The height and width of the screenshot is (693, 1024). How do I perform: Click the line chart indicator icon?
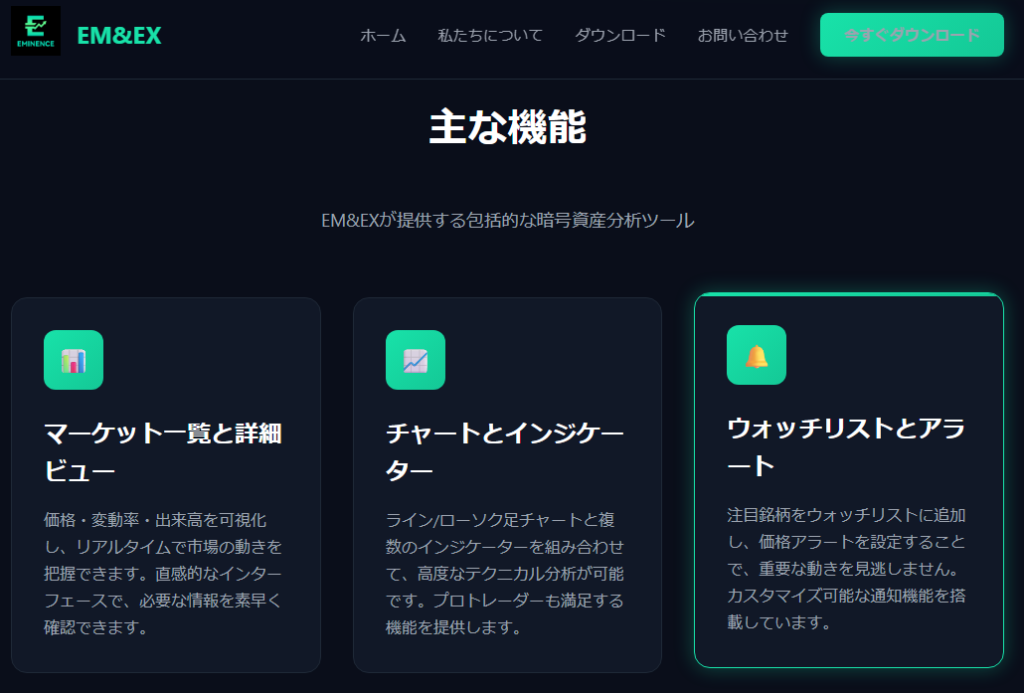point(415,360)
